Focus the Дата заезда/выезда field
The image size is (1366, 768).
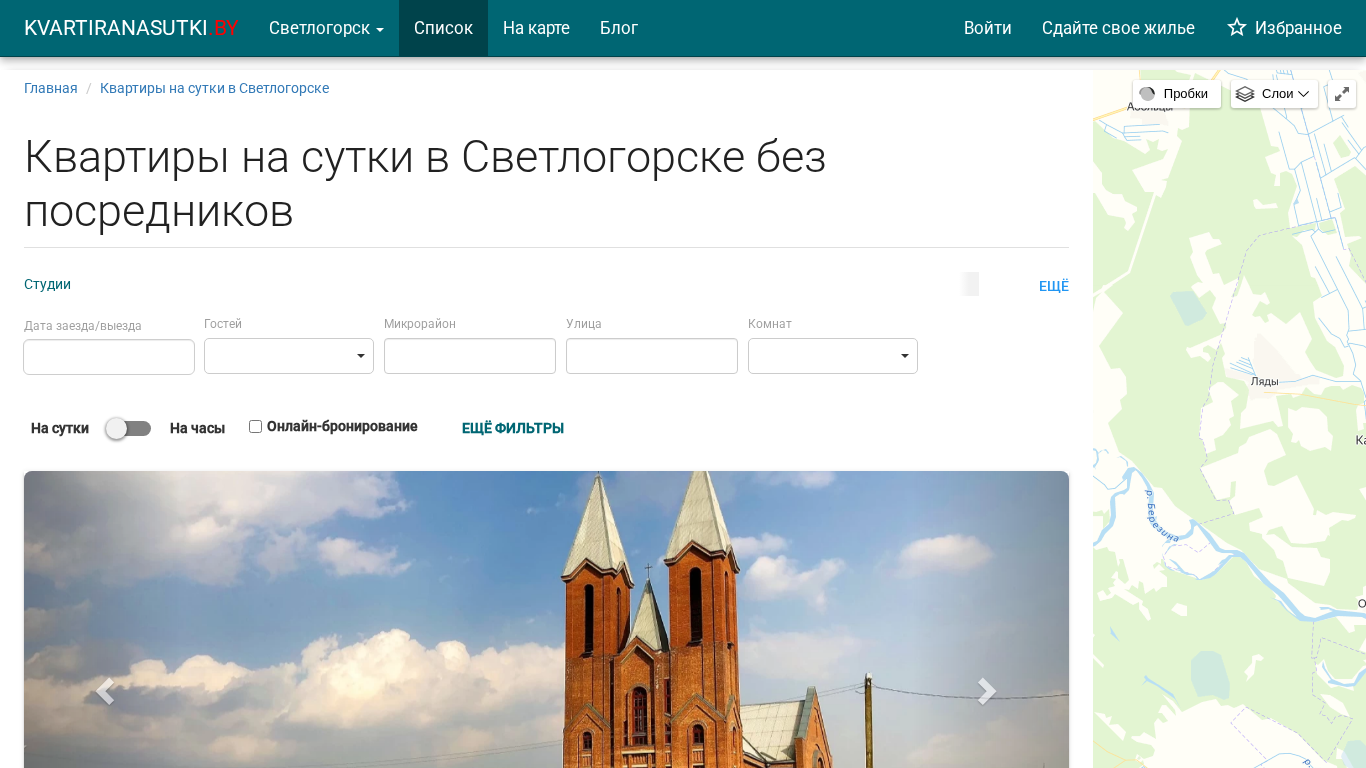pyautogui.click(x=109, y=357)
